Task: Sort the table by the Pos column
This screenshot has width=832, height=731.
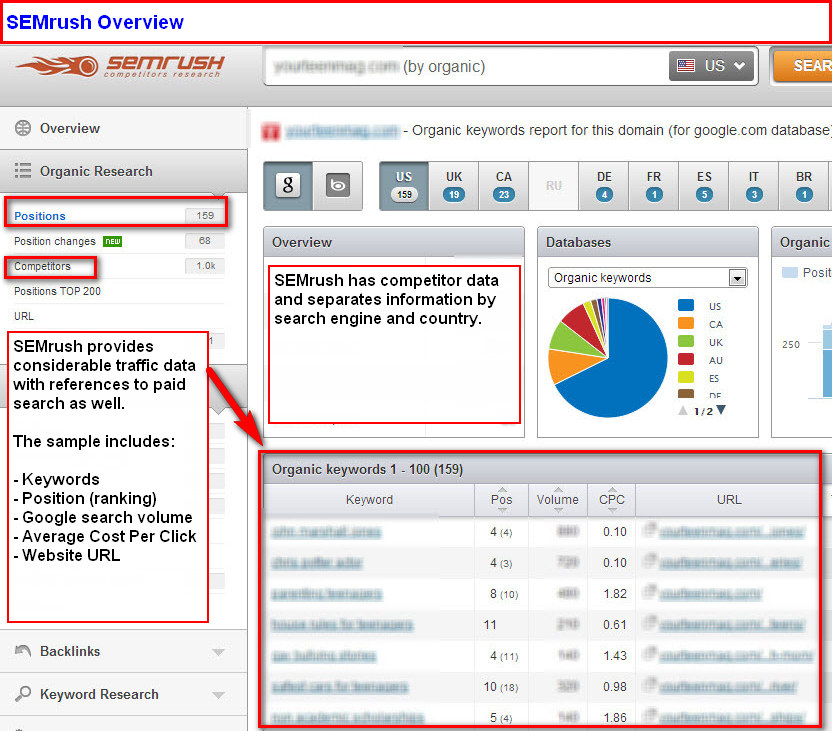Action: point(501,500)
